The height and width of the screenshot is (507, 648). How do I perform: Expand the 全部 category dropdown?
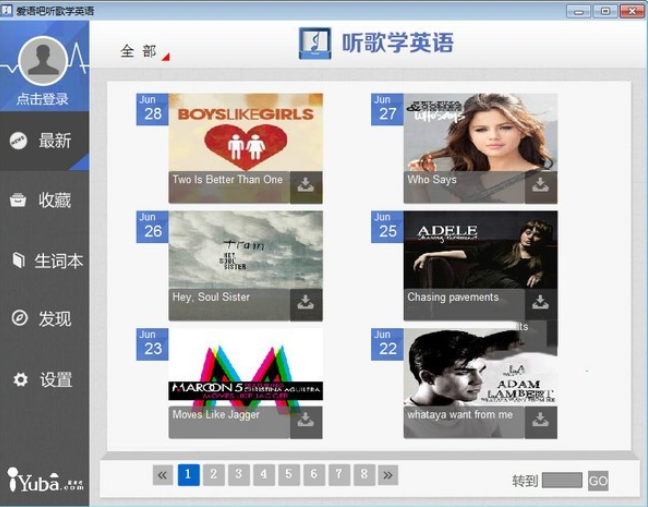[144, 52]
